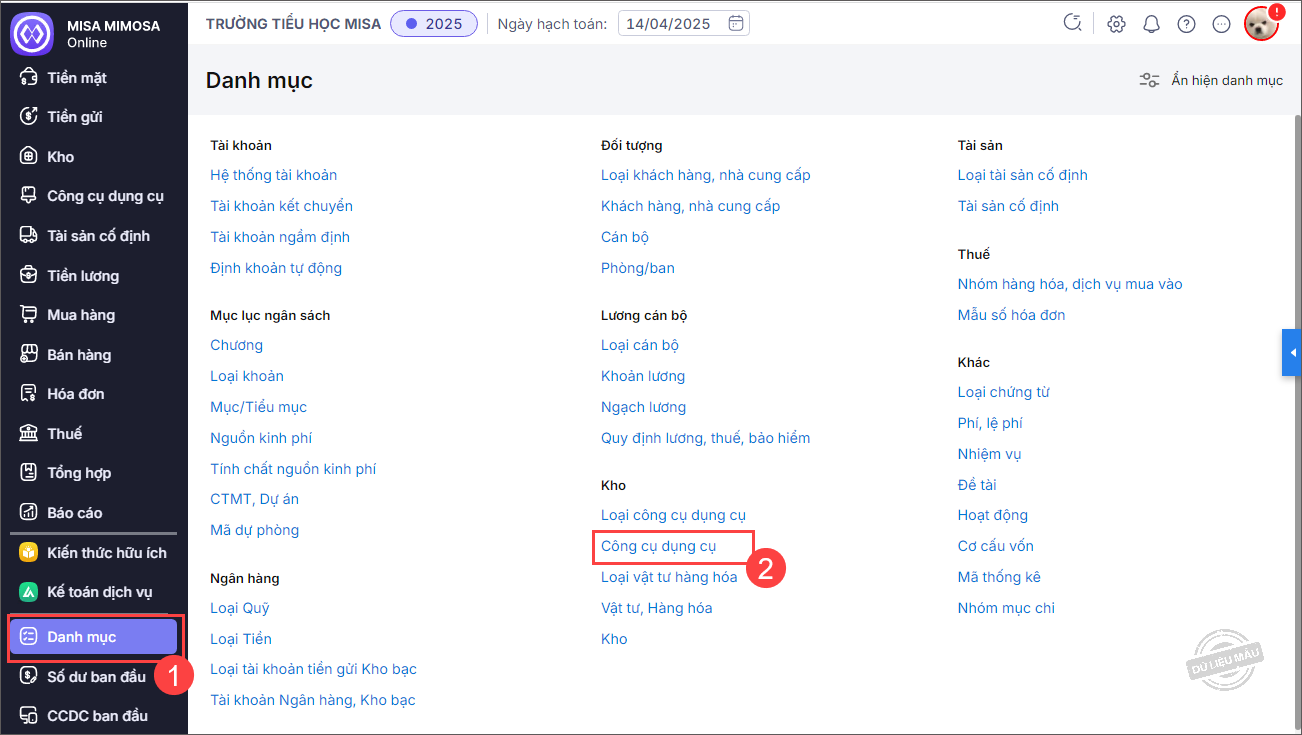Open Báo cáo in the sidebar
This screenshot has height=735, width=1302.
(x=75, y=513)
